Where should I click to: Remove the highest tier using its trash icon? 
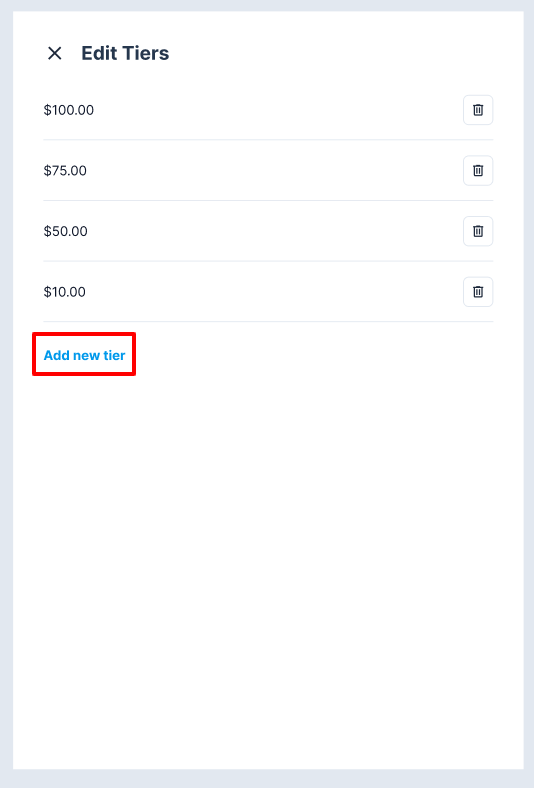pyautogui.click(x=478, y=110)
